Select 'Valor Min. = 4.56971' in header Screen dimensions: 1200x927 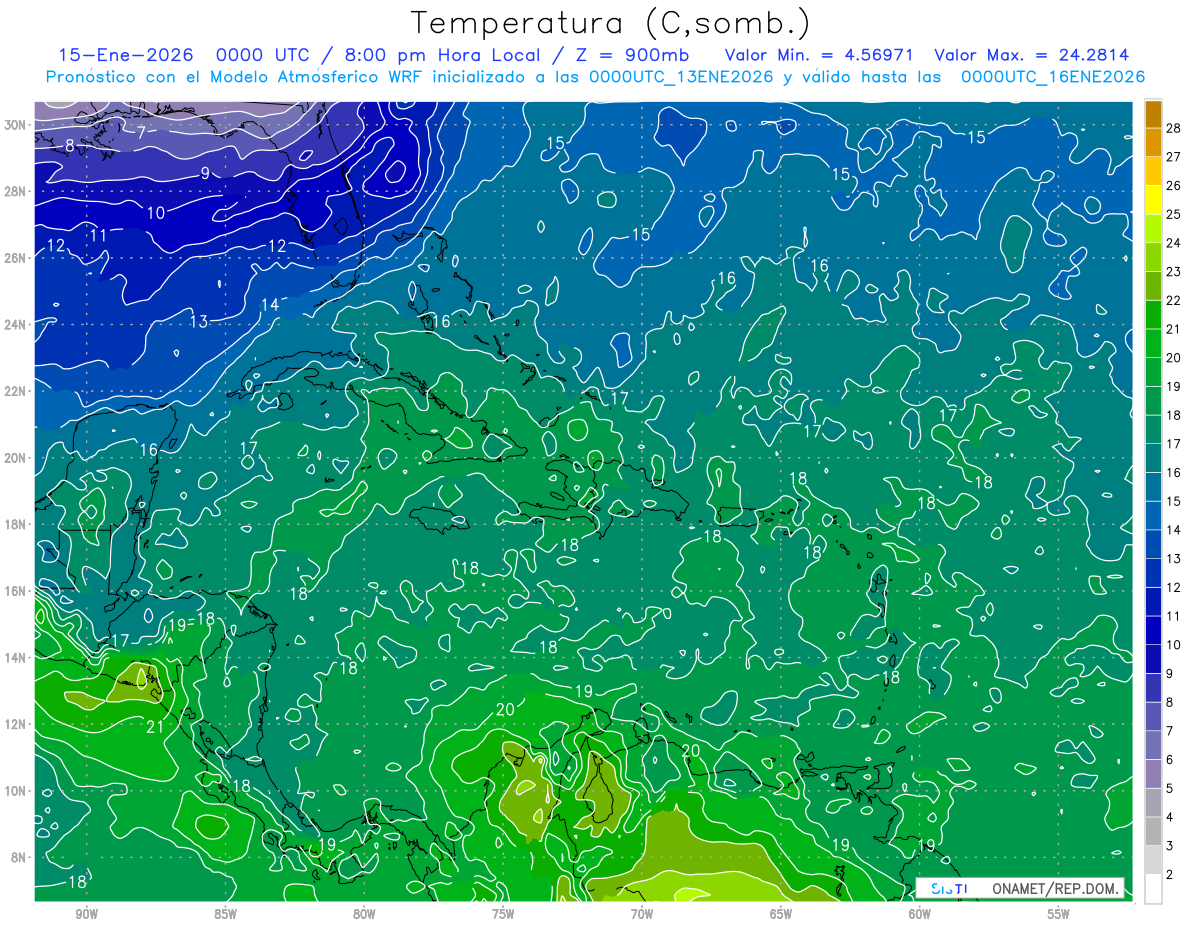(820, 55)
